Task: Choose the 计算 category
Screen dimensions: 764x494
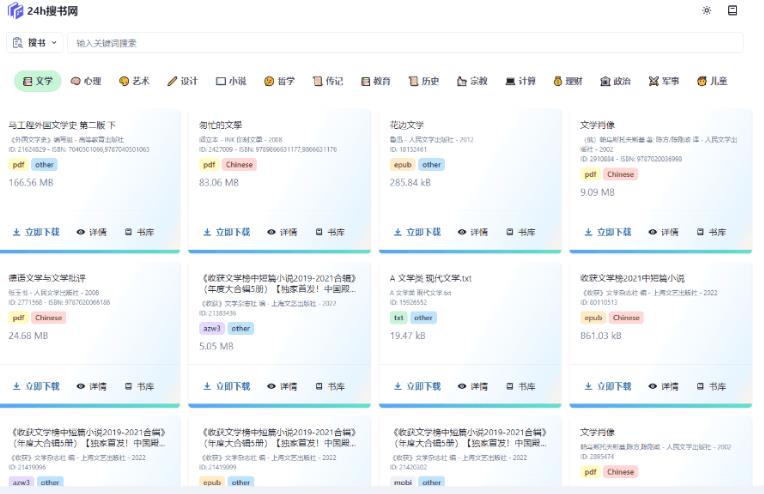Action: click(520, 81)
